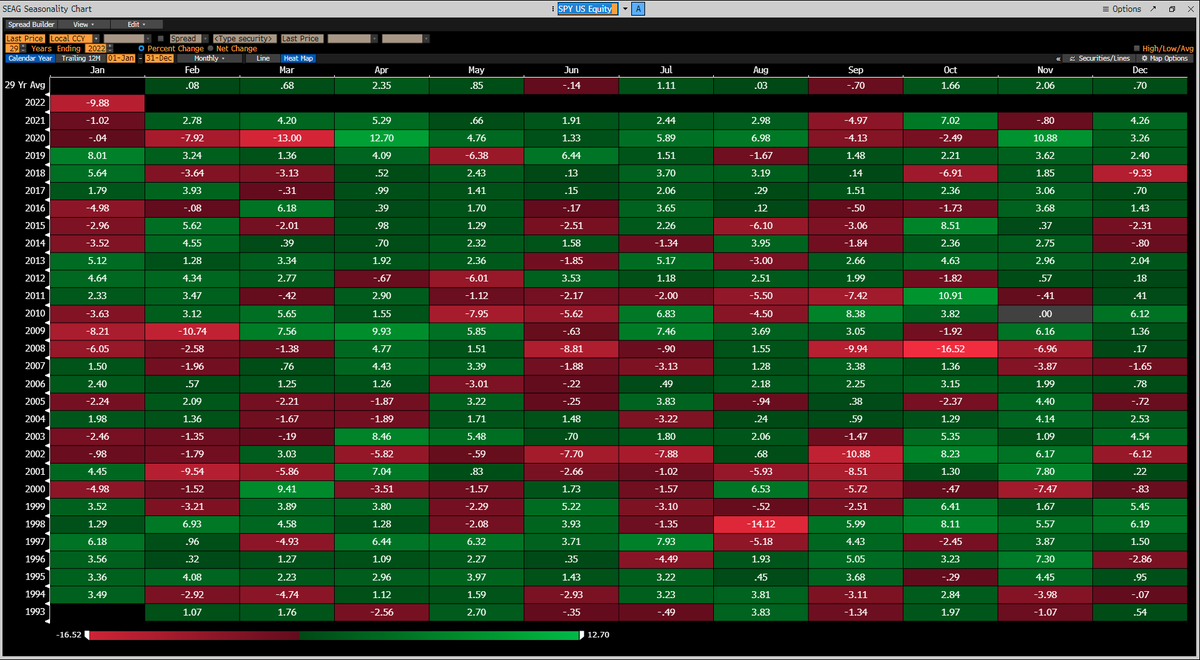Click the 29 Yr Avg row label

26,87
